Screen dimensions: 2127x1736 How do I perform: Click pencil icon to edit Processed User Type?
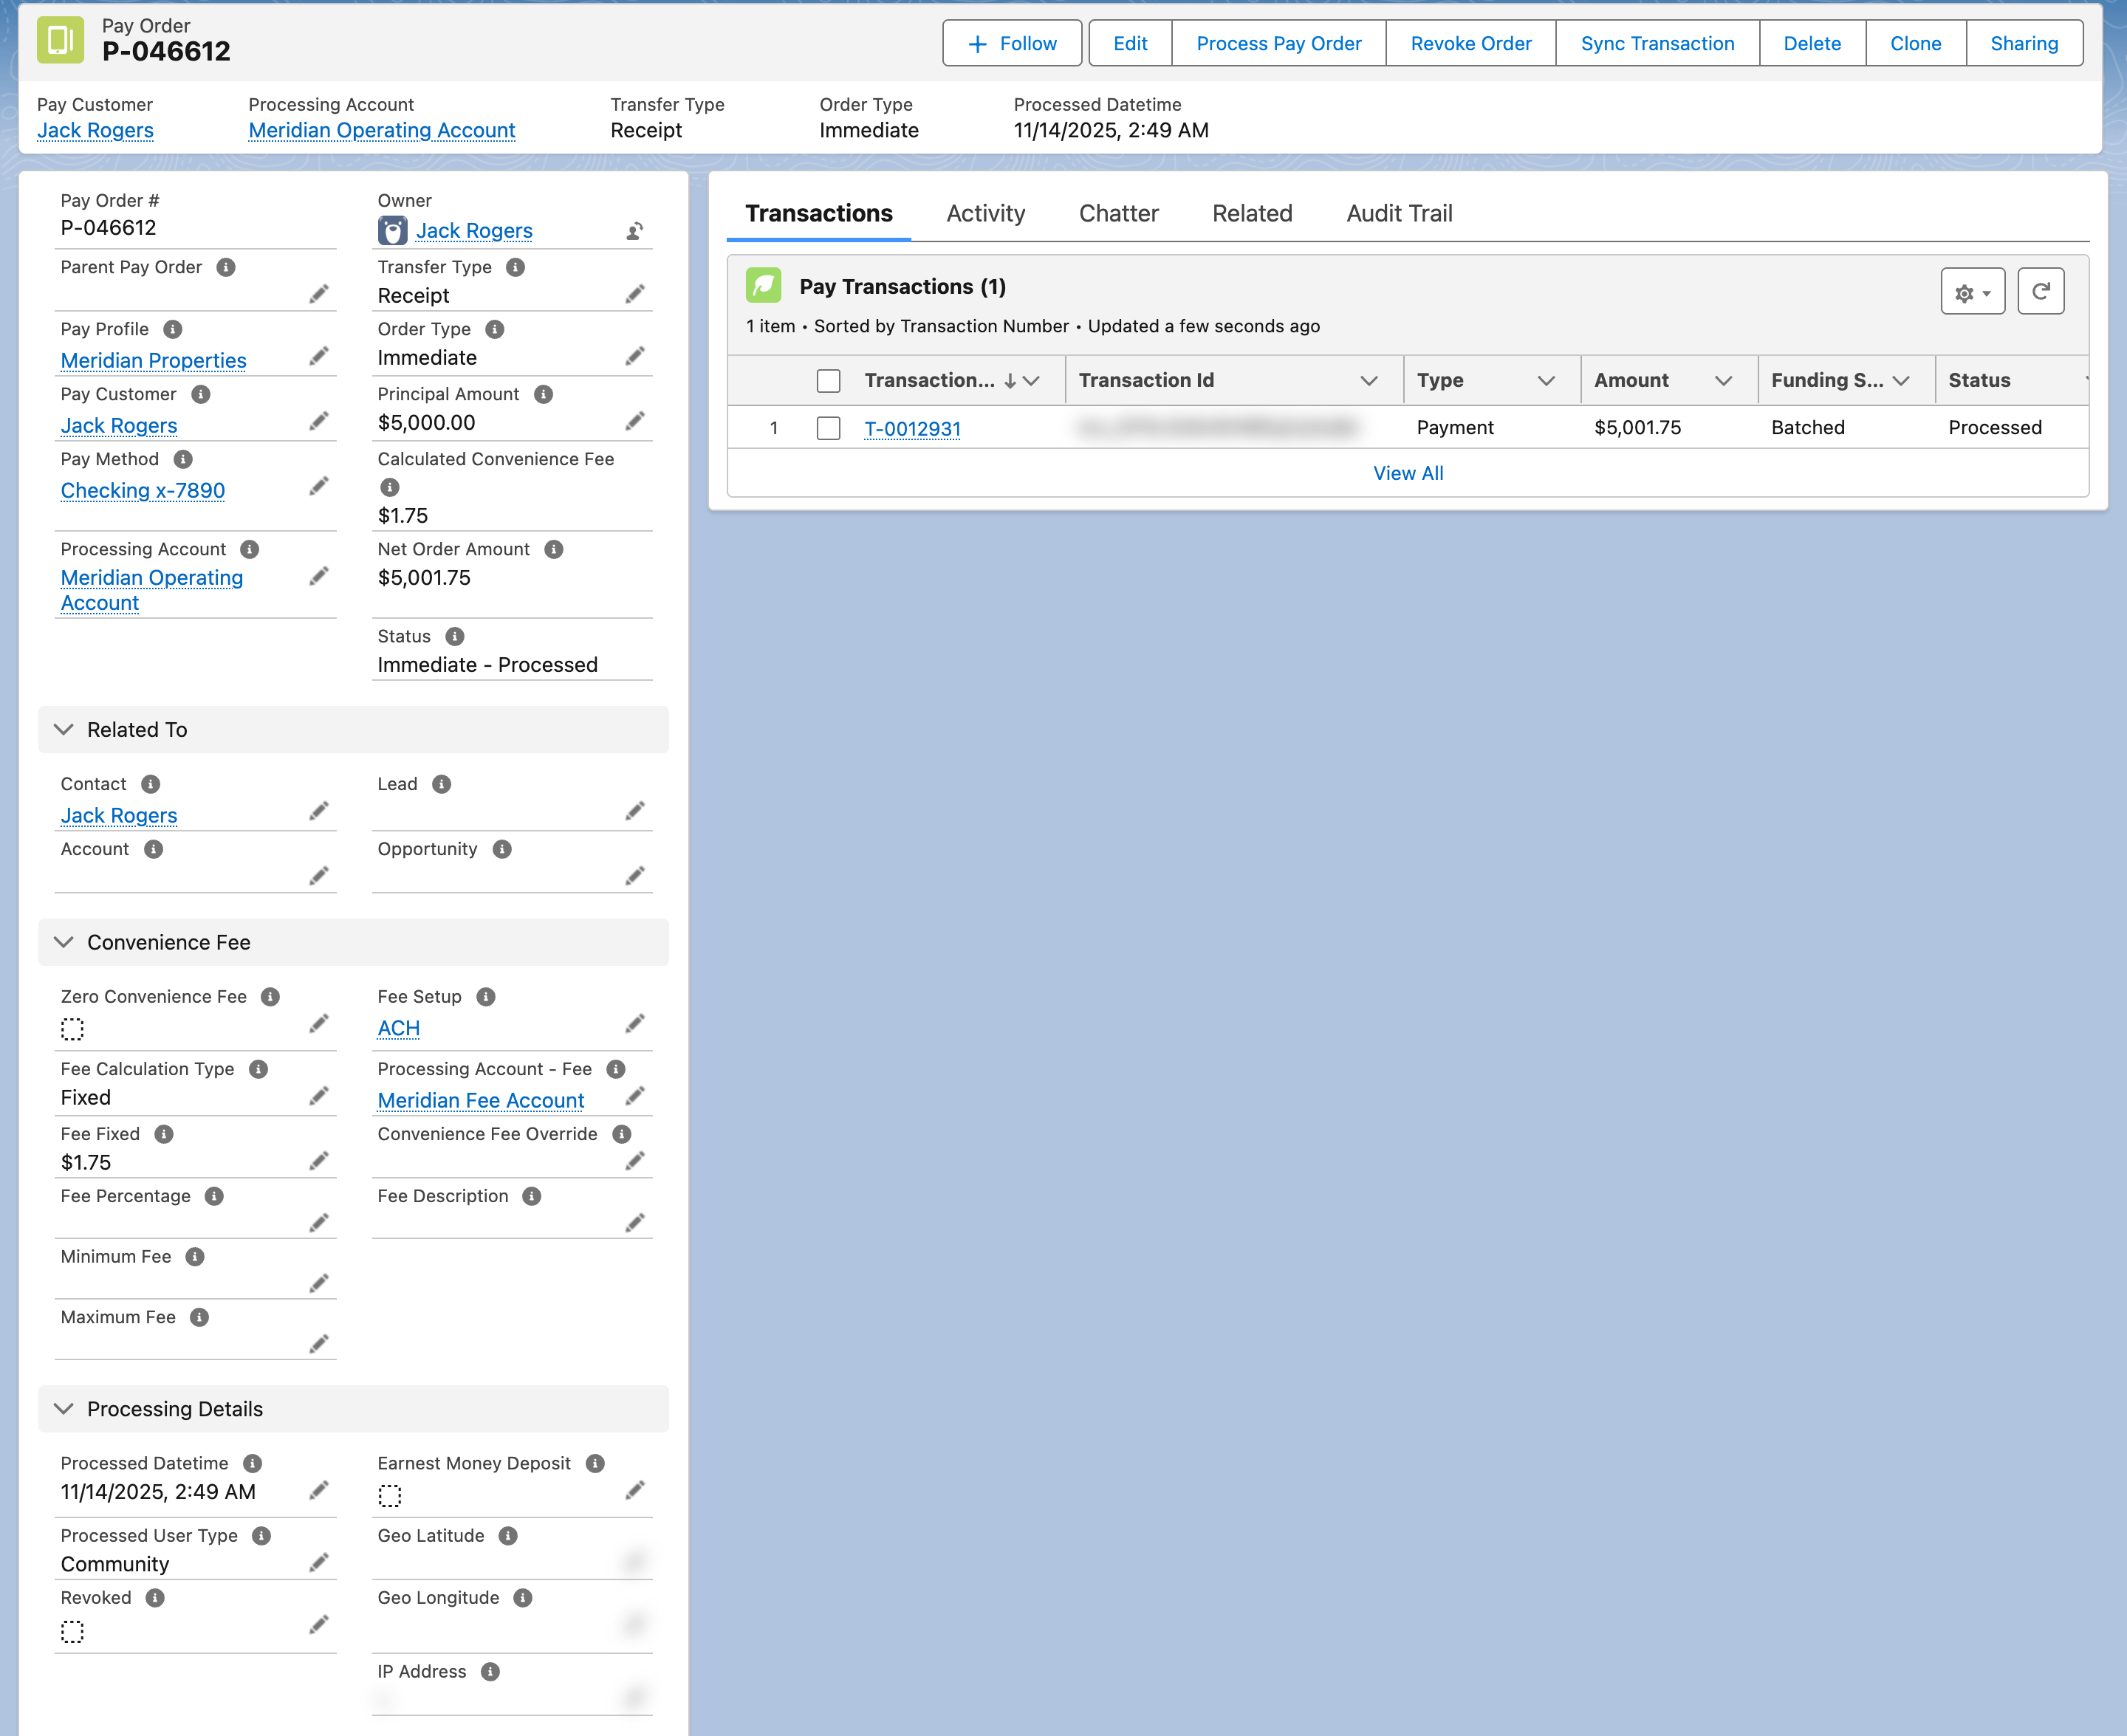tap(318, 1562)
